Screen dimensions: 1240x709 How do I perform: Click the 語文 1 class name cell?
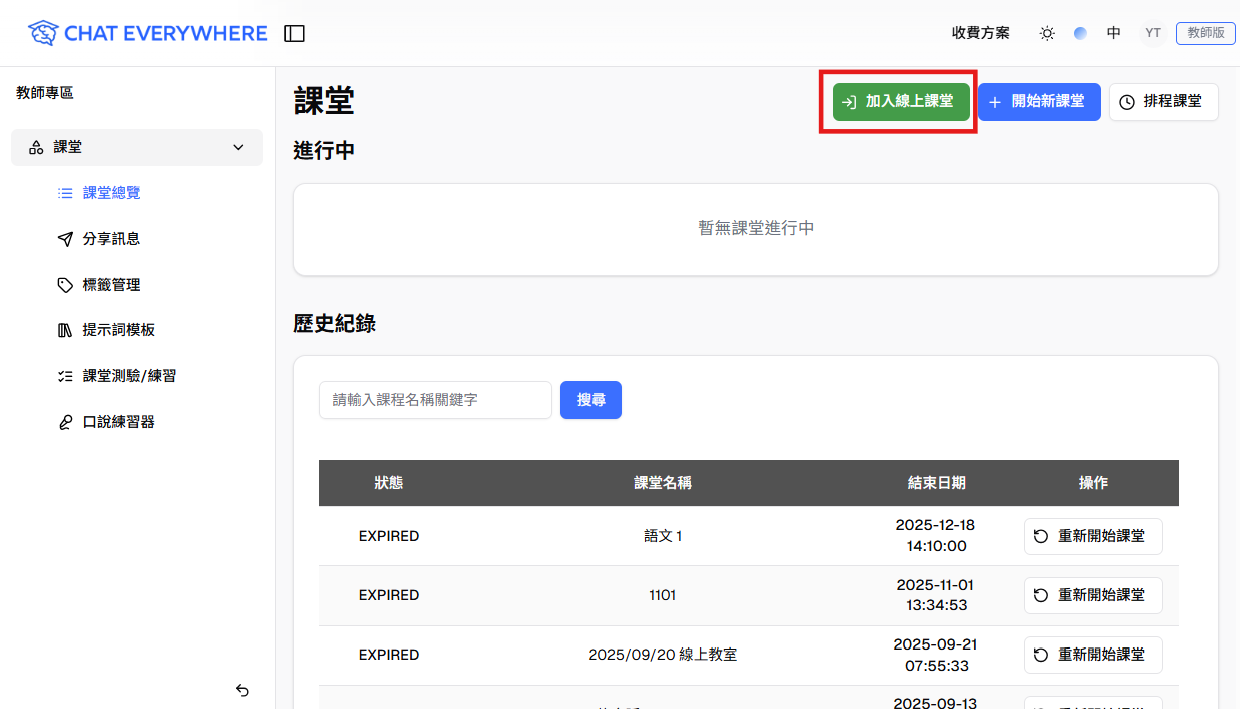coord(663,536)
